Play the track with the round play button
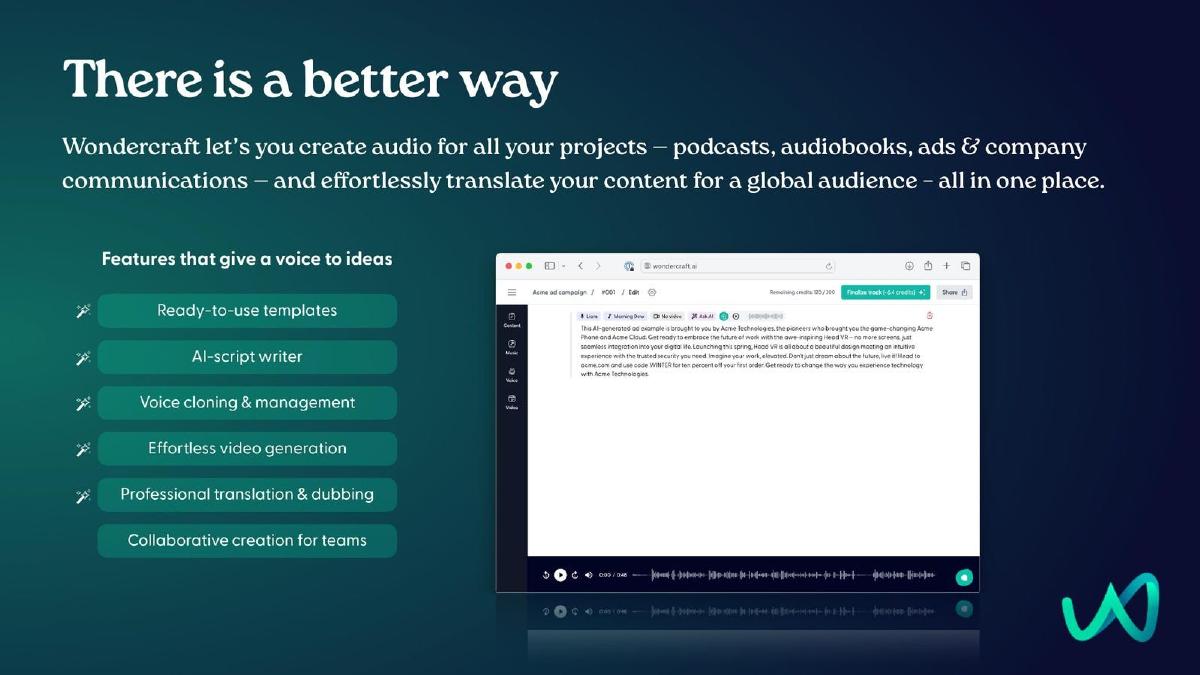 [x=561, y=575]
